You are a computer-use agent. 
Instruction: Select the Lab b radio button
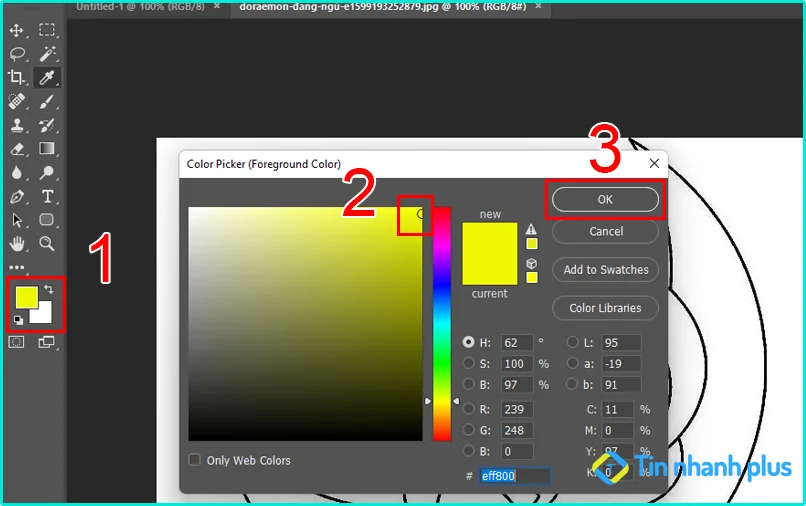572,384
